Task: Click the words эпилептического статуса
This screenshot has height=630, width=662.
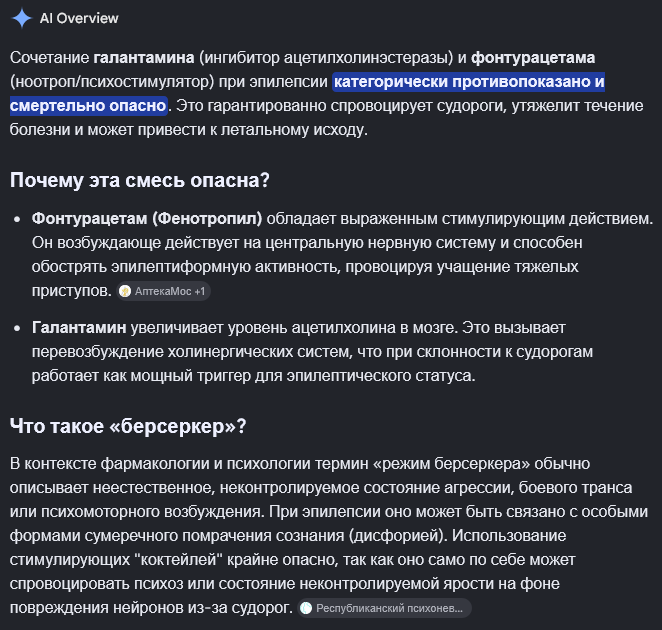Action: (381, 376)
